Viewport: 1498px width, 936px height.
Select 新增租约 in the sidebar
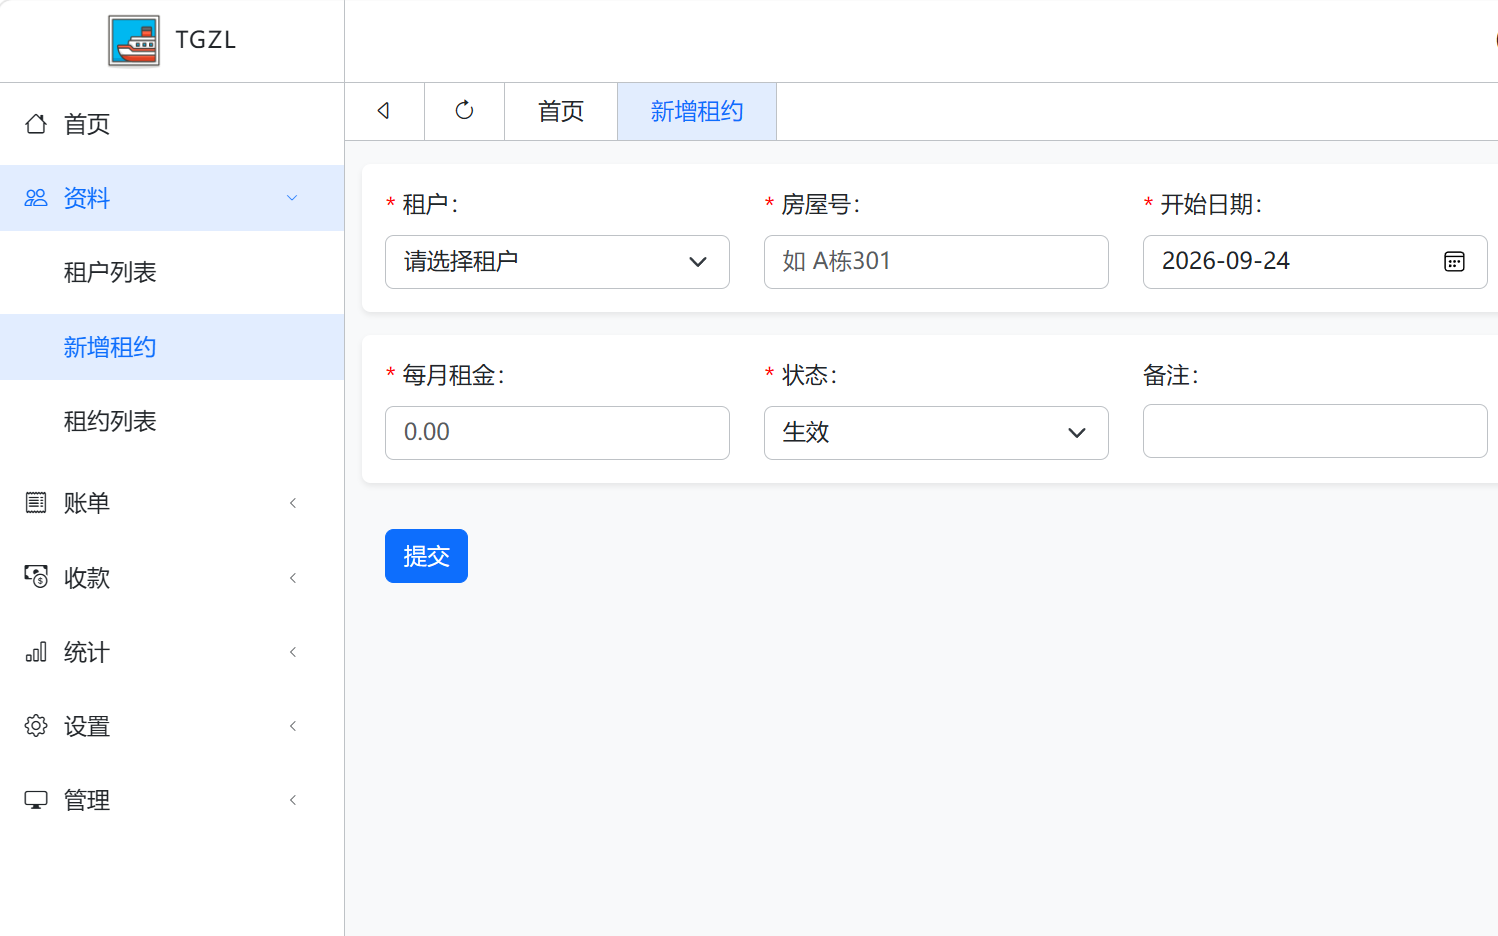172,347
